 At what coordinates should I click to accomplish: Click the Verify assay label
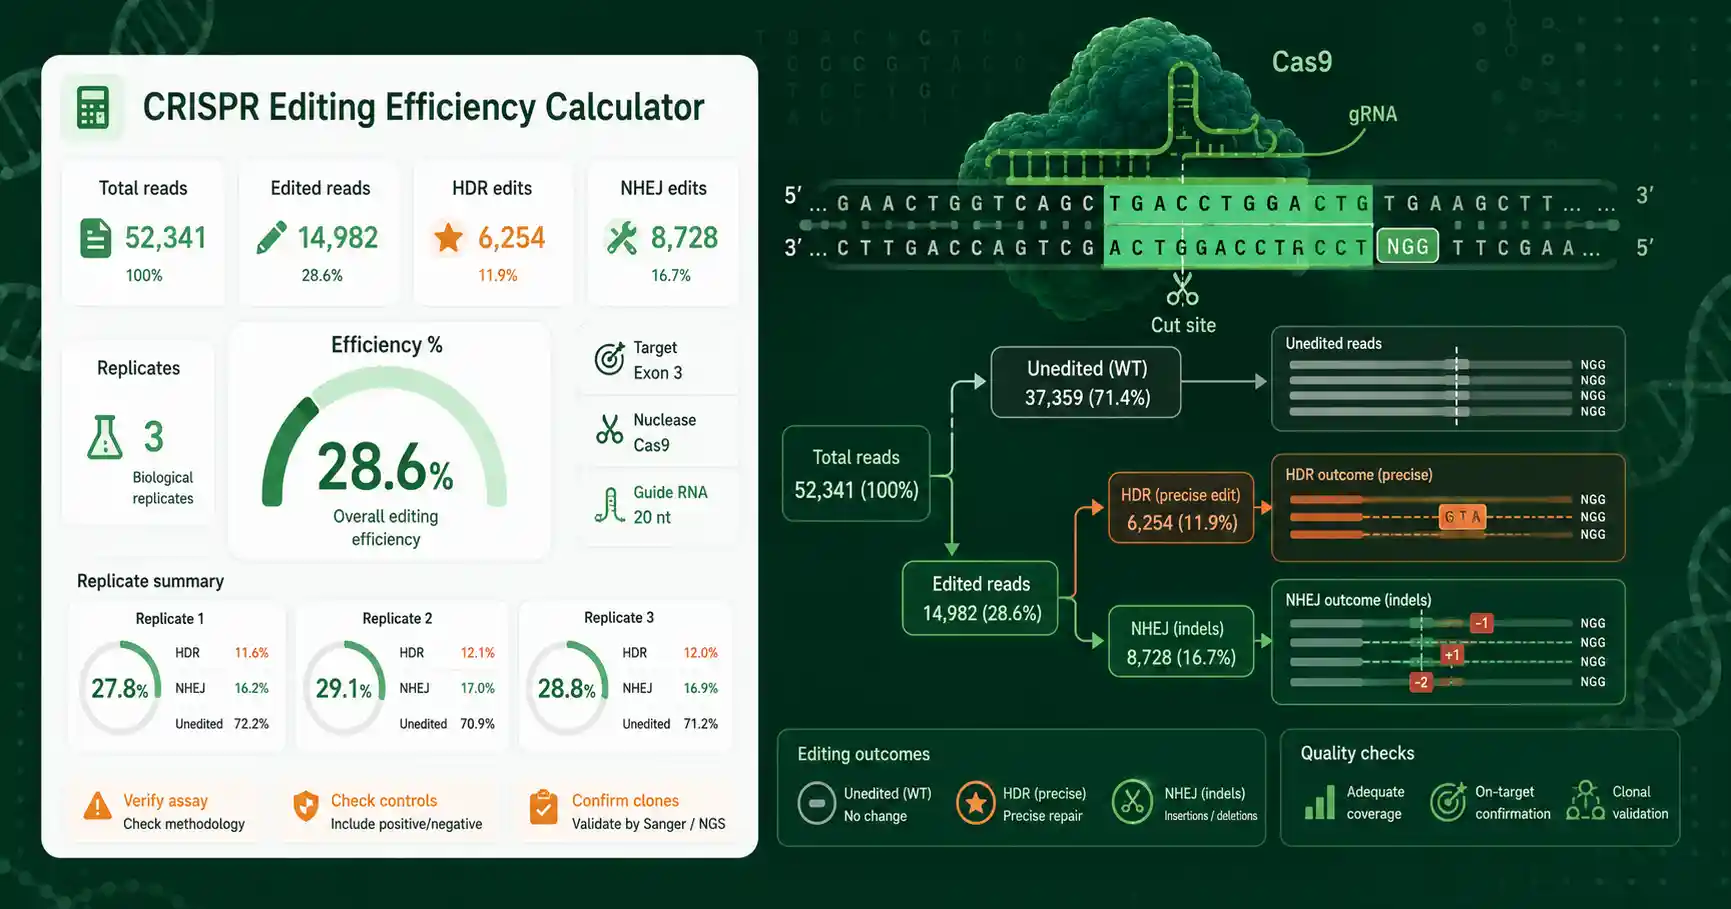[165, 801]
